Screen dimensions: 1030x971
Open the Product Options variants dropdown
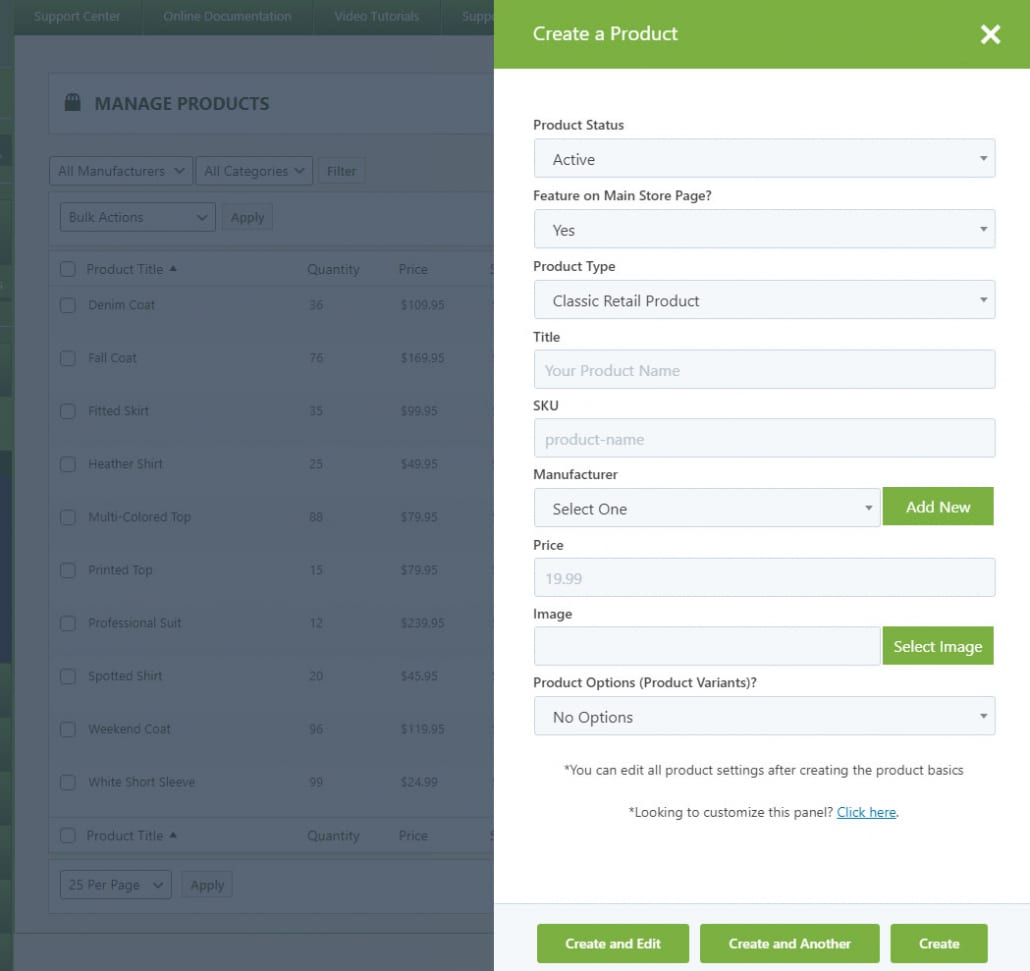764,716
